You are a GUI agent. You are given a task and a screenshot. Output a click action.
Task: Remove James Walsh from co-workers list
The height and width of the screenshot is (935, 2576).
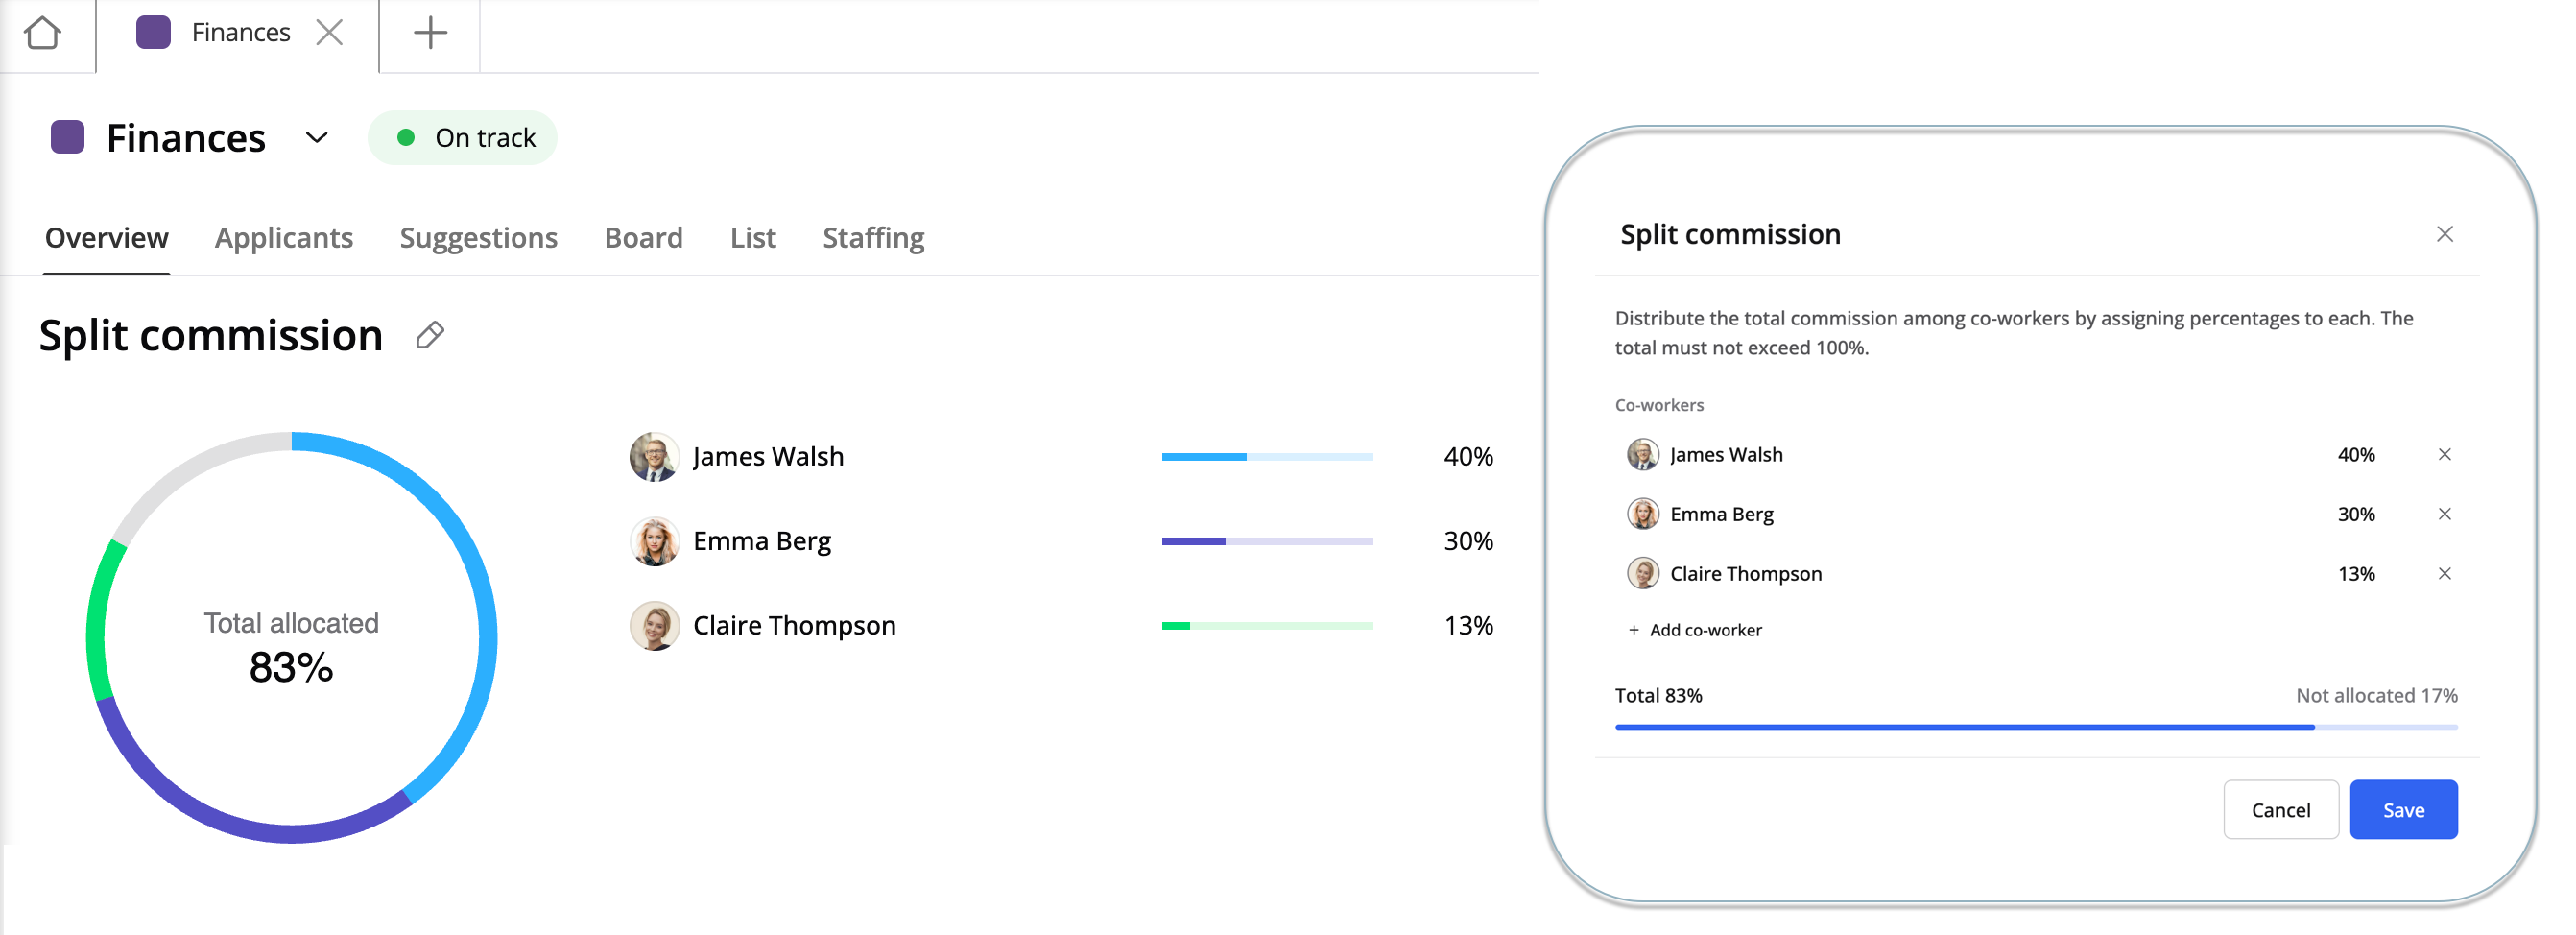2444,455
